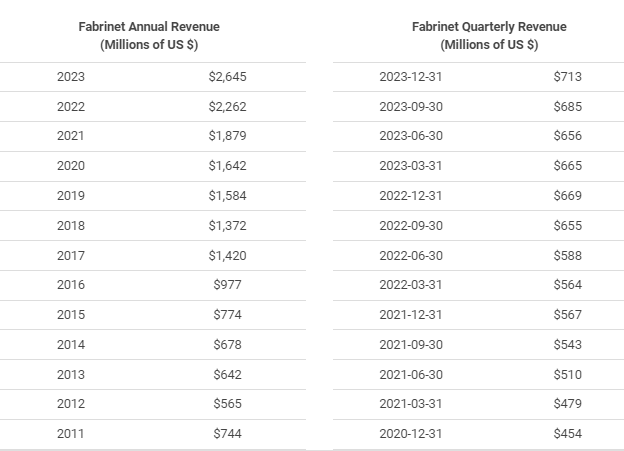The height and width of the screenshot is (451, 624).
Task: Click the $454 quarterly revenue value
Action: 568,433
